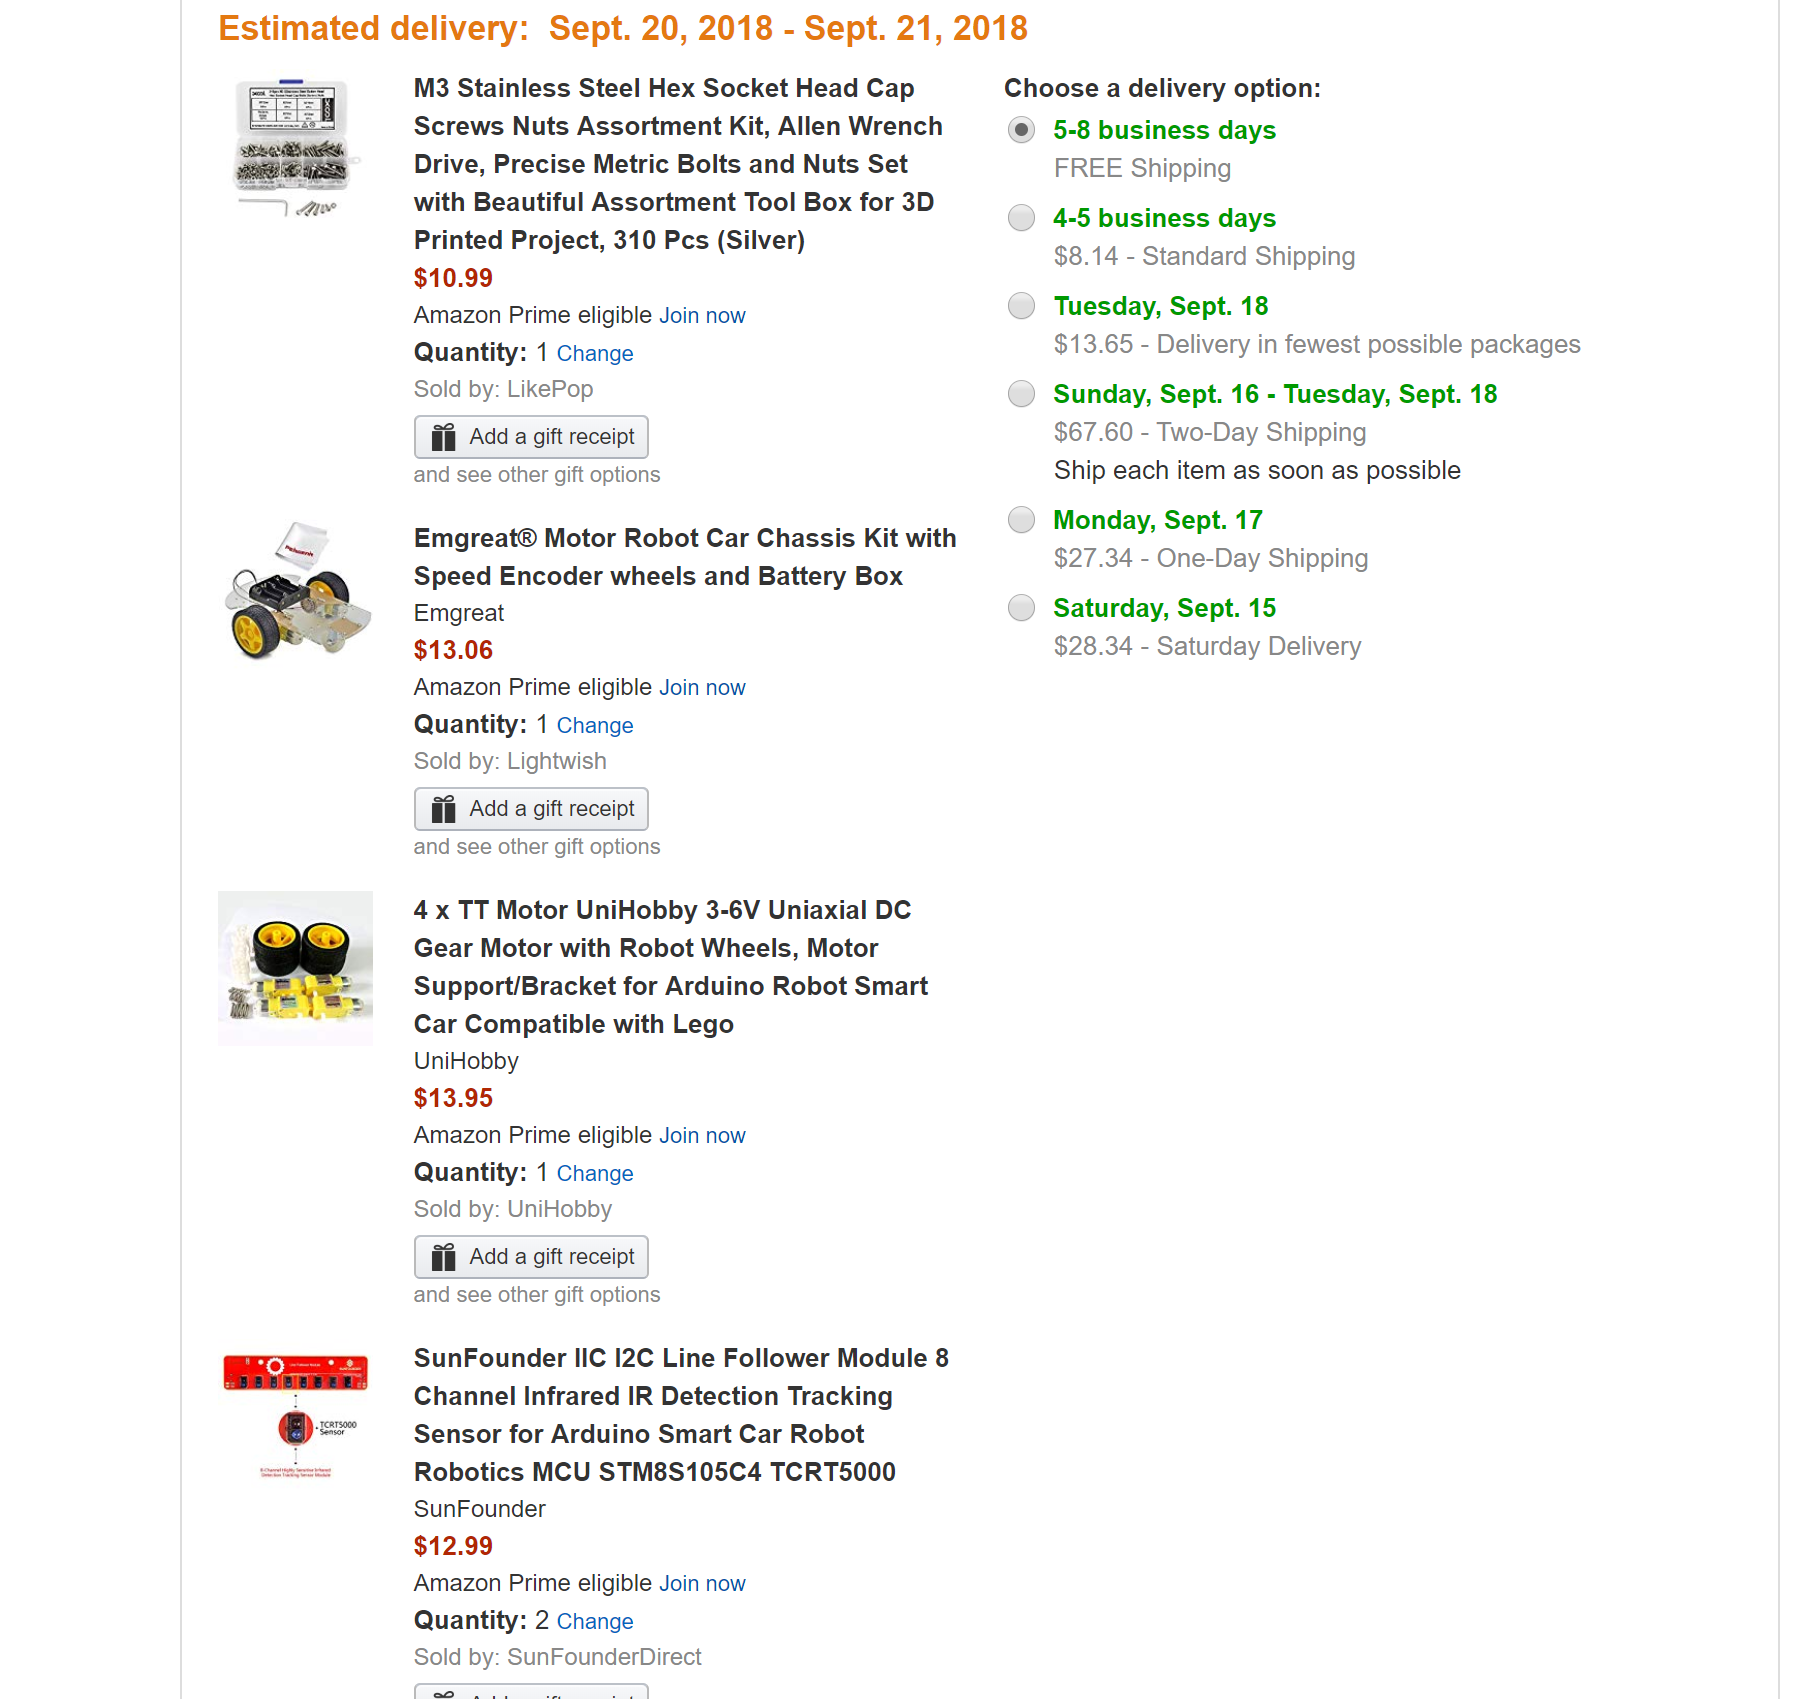Image resolution: width=1797 pixels, height=1699 pixels.
Task: Add a gift receipt for M3 screws kit
Action: tap(531, 437)
